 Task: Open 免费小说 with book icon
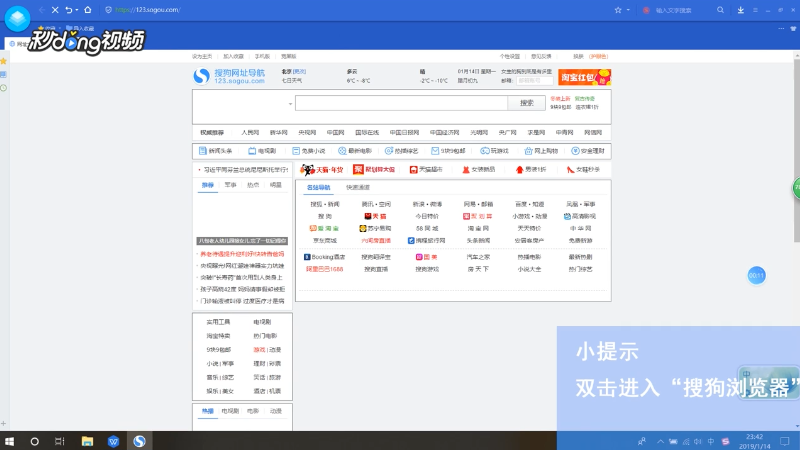pos(309,151)
